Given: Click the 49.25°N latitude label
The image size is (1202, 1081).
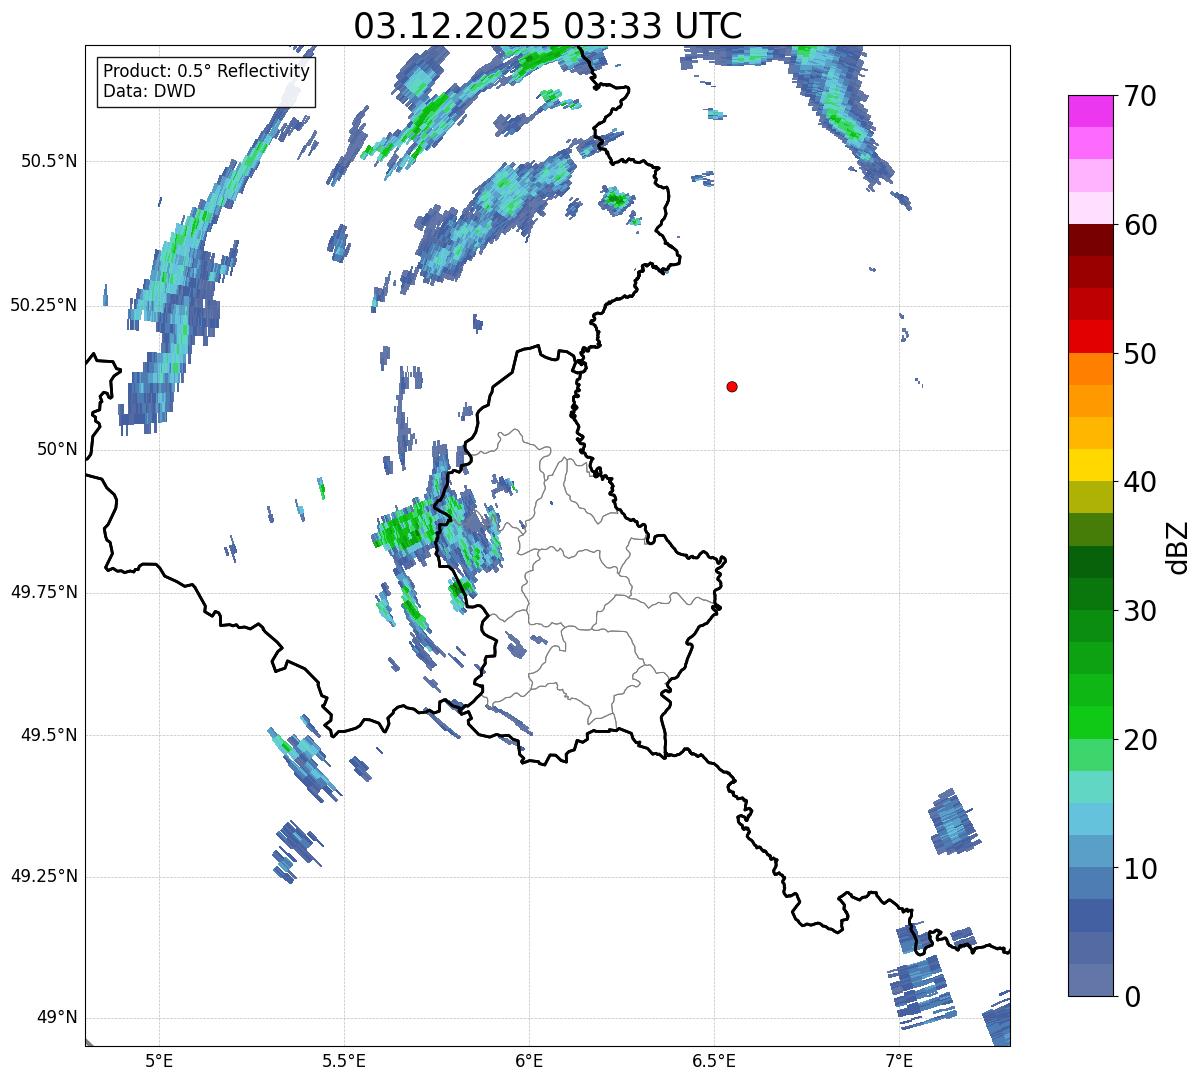Looking at the screenshot, I should tap(44, 876).
